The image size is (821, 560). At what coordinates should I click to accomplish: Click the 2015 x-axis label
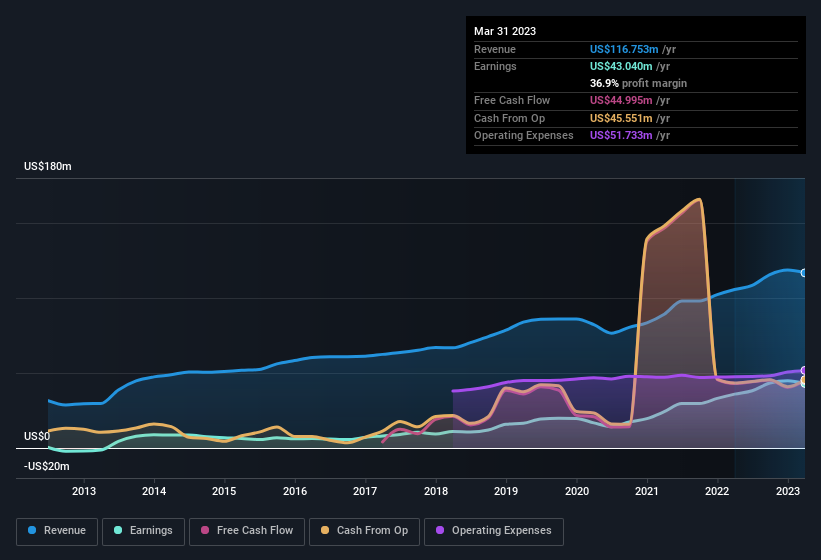coord(224,491)
